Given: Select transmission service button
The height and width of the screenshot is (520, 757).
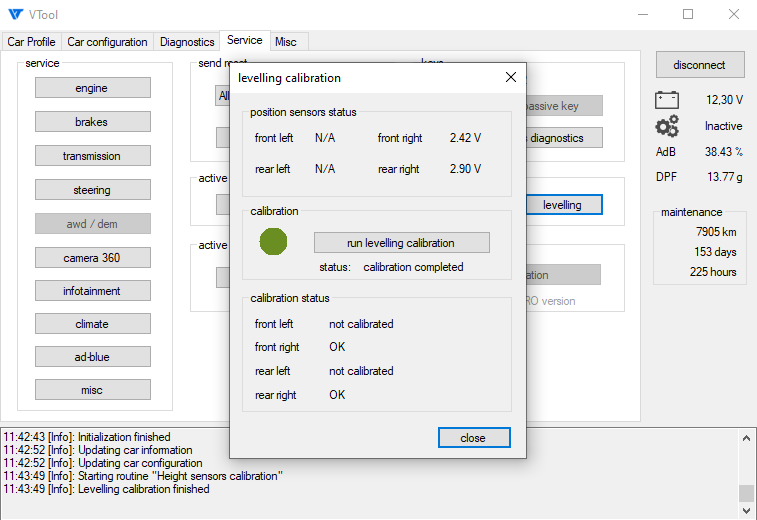Looking at the screenshot, I should (x=92, y=156).
